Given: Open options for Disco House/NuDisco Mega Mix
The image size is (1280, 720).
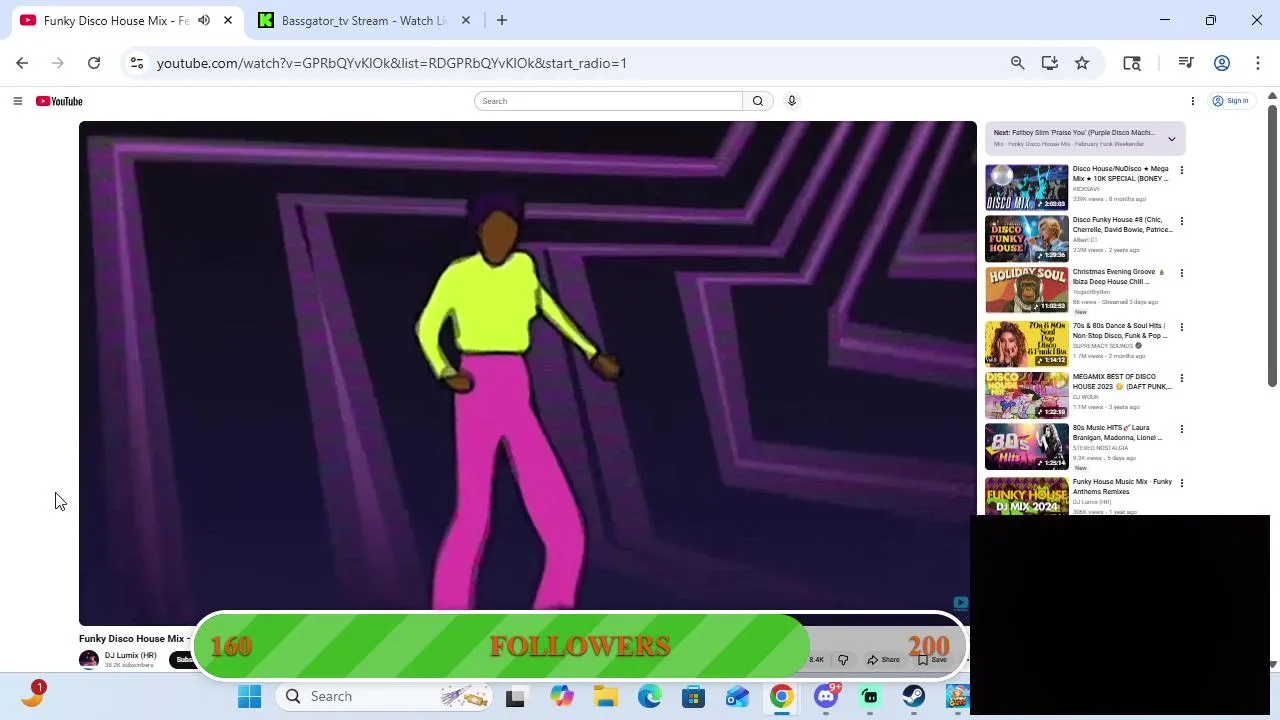Looking at the screenshot, I should coord(1181,170).
